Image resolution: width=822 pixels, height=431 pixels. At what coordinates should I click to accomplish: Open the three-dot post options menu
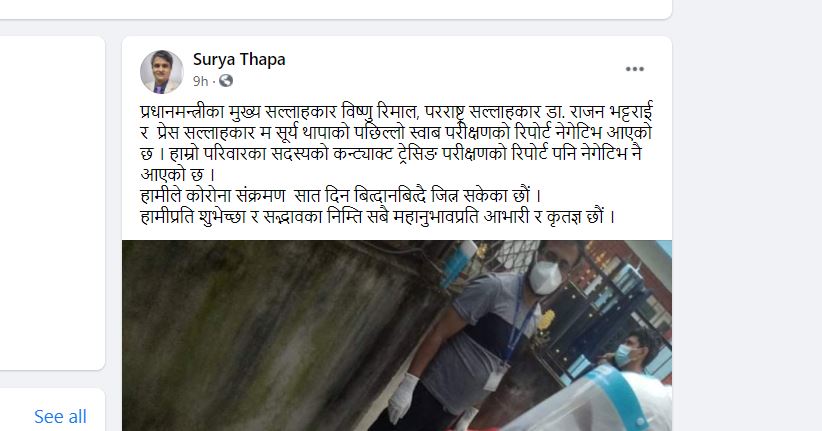click(634, 69)
